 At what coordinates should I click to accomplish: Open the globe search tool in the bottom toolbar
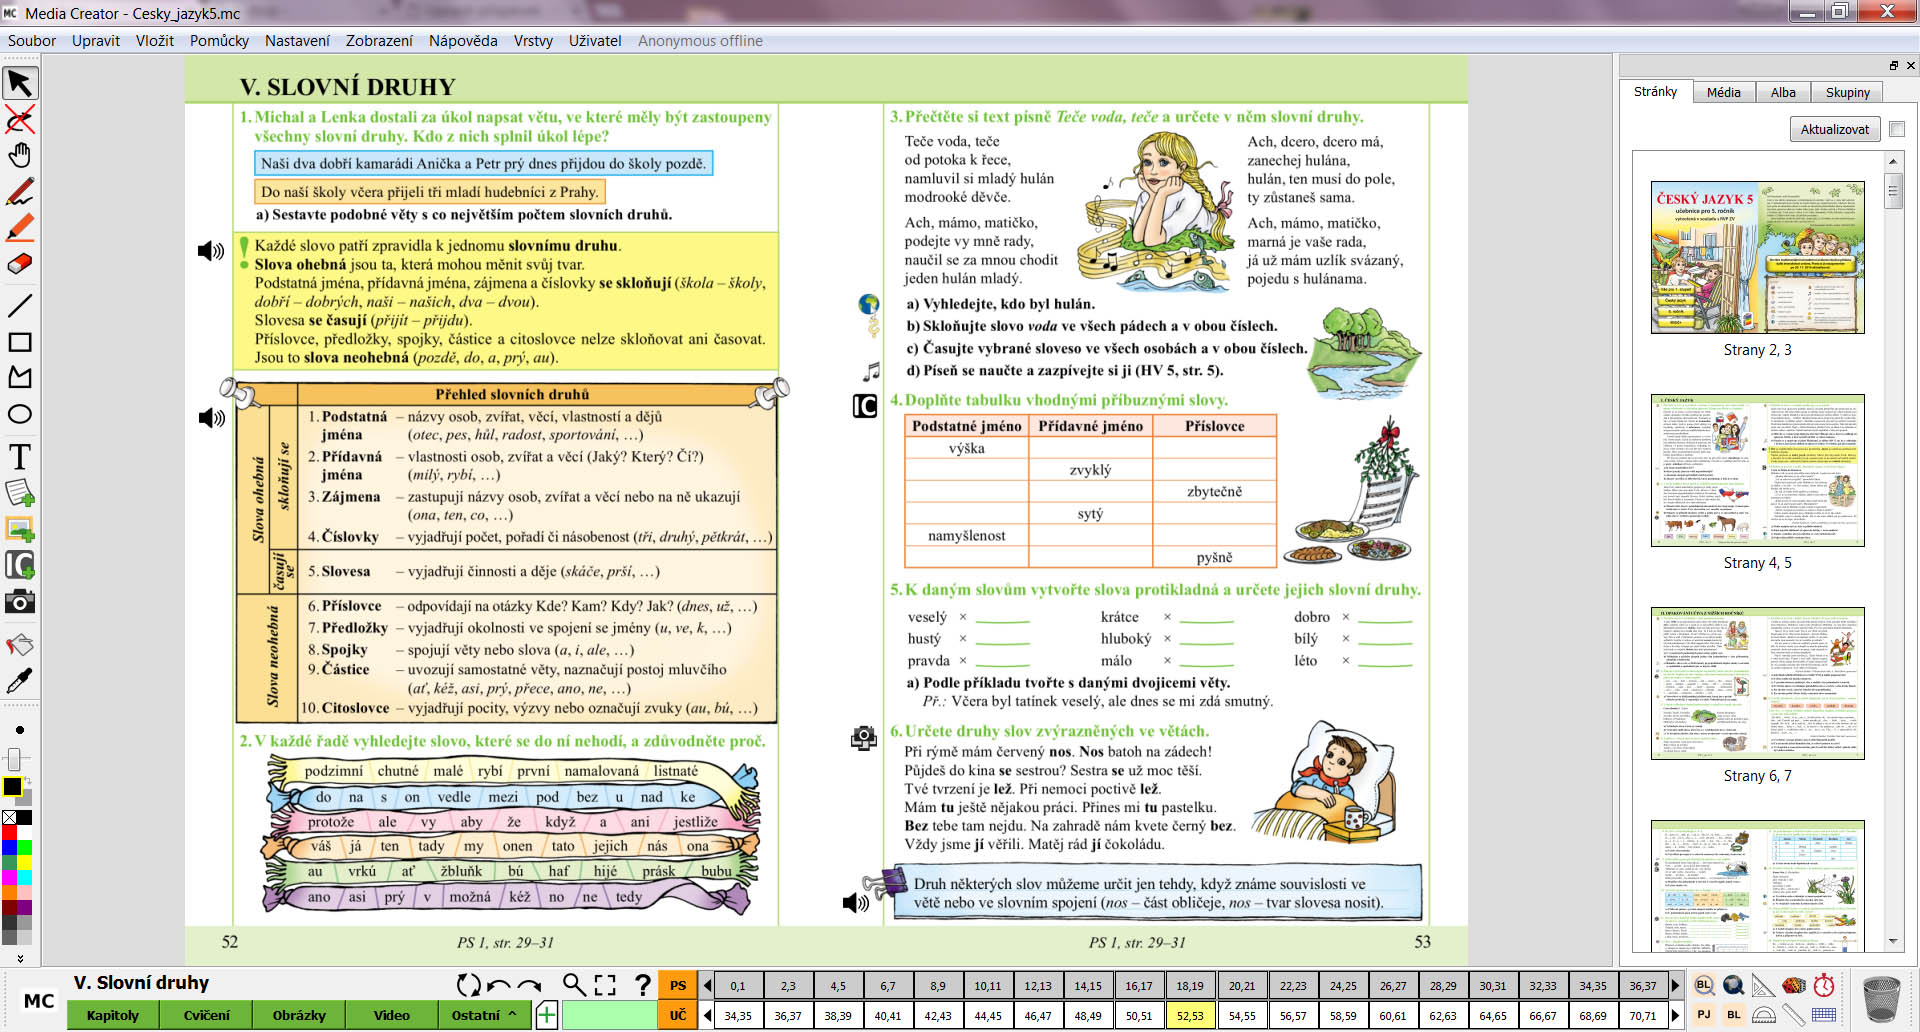[1734, 985]
